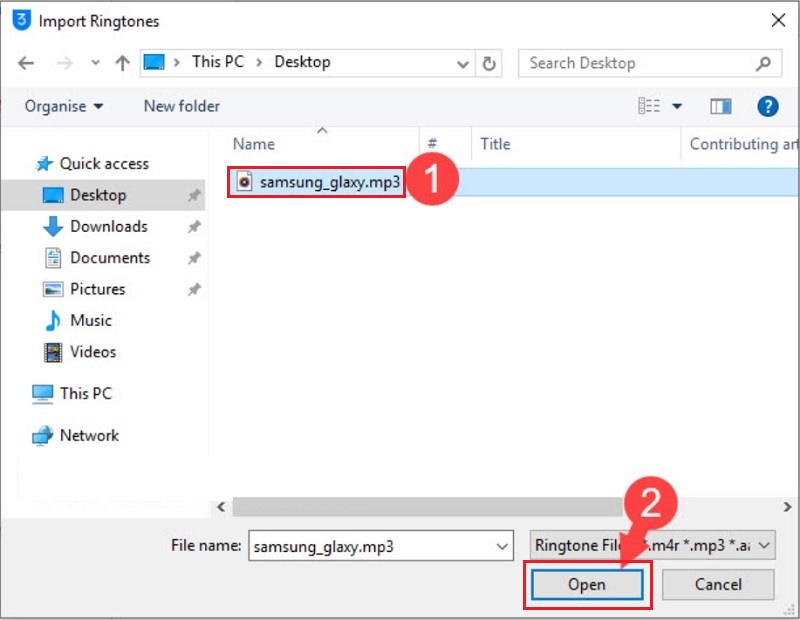
Task: Expand the File name history dropdown
Action: coord(502,546)
